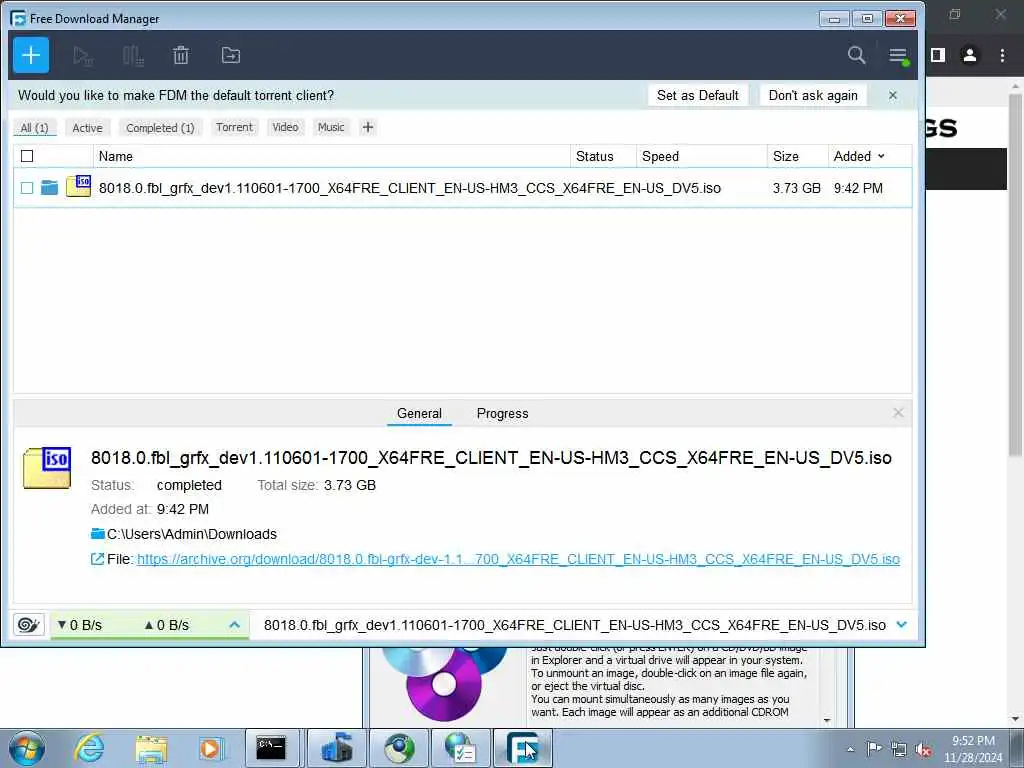Select the 9:42 PM added time cell
The height and width of the screenshot is (768, 1024).
(858, 188)
